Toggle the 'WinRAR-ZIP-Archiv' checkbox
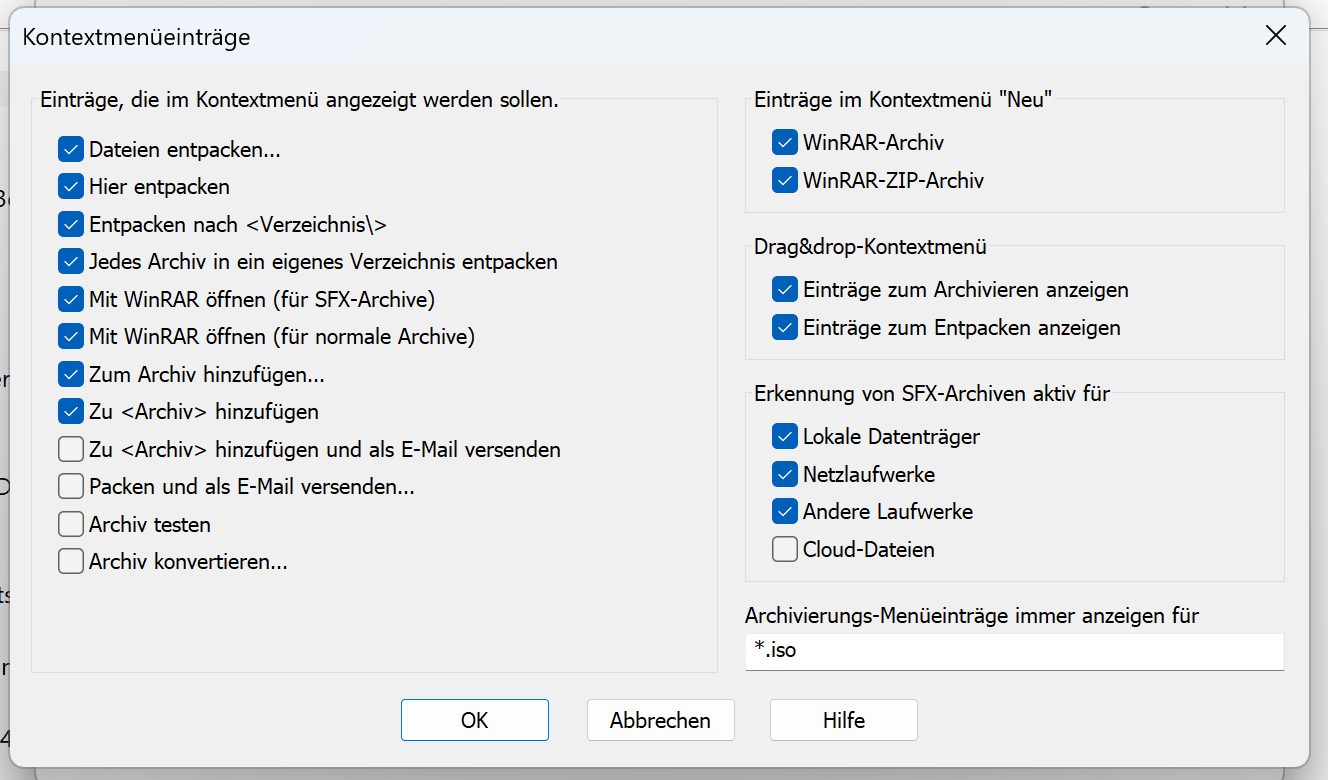 click(785, 181)
